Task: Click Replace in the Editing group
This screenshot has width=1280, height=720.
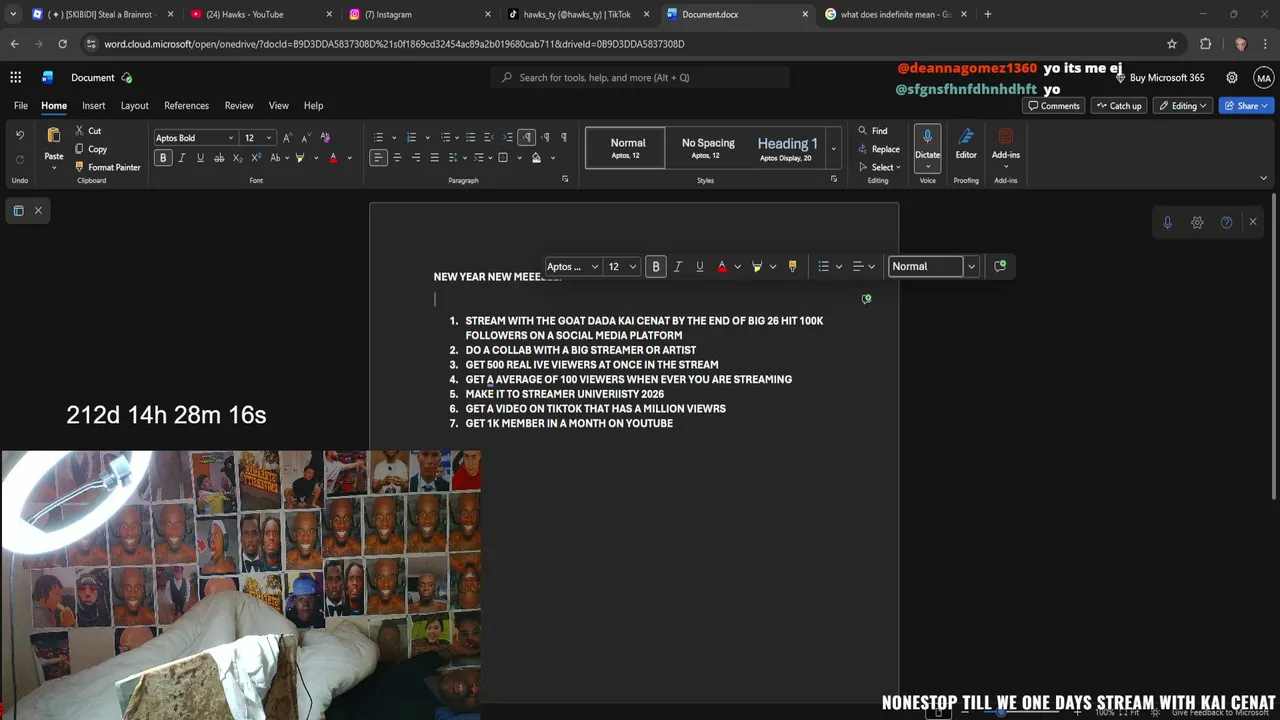Action: (879, 149)
